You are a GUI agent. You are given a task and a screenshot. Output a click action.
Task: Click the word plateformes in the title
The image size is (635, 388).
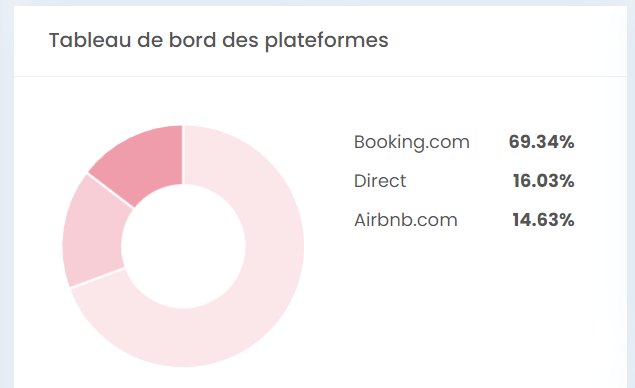[x=327, y=41]
